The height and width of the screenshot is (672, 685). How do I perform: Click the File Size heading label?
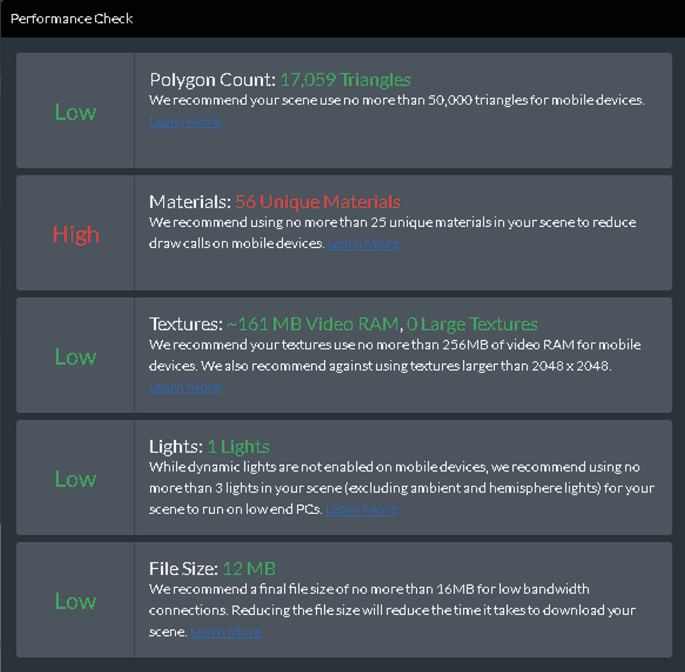(183, 568)
